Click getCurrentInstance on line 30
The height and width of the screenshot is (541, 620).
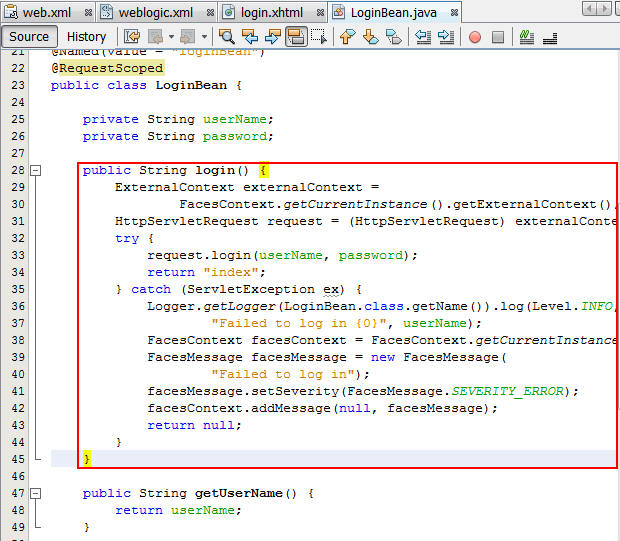tap(355, 204)
